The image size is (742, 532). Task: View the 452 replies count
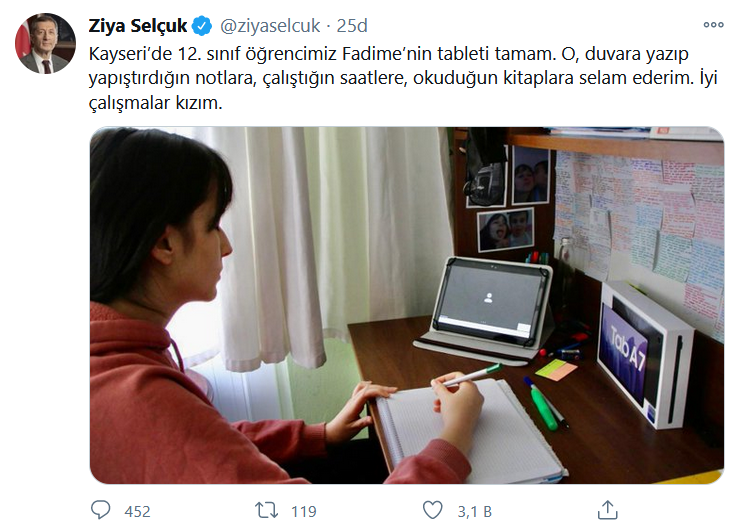pyautogui.click(x=137, y=512)
